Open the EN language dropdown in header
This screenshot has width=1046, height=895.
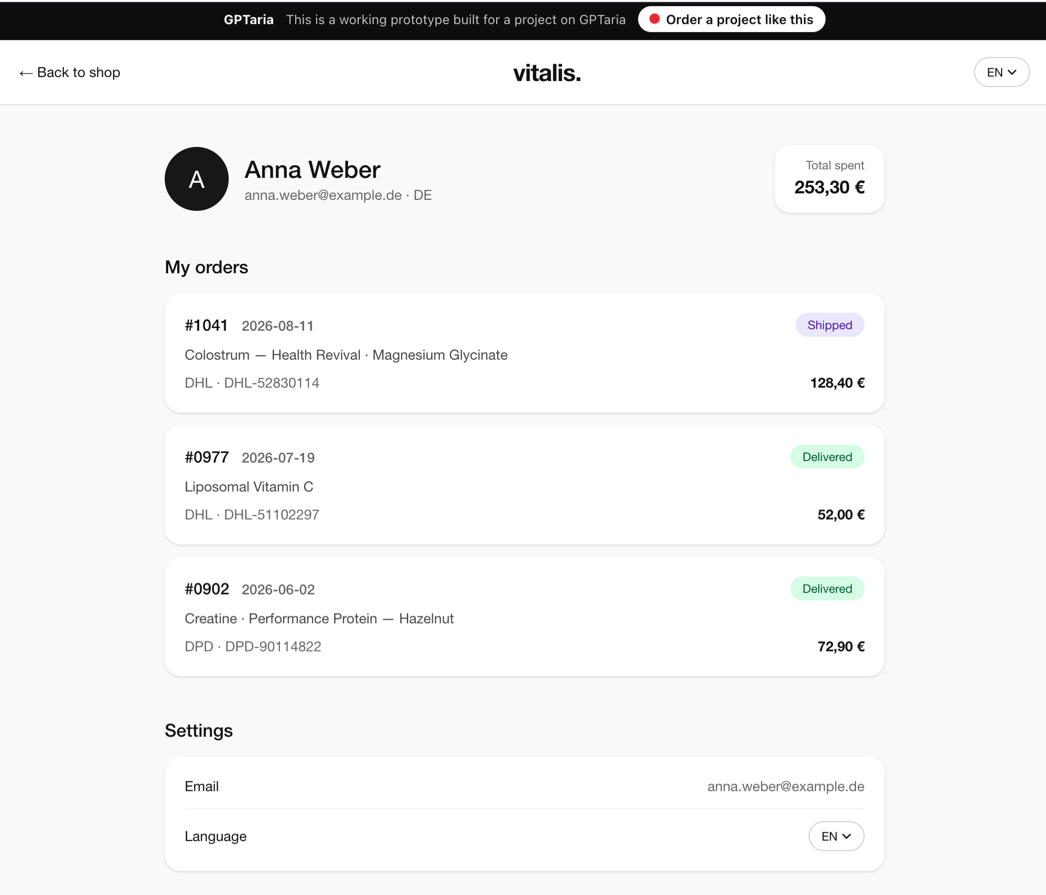click(1001, 72)
